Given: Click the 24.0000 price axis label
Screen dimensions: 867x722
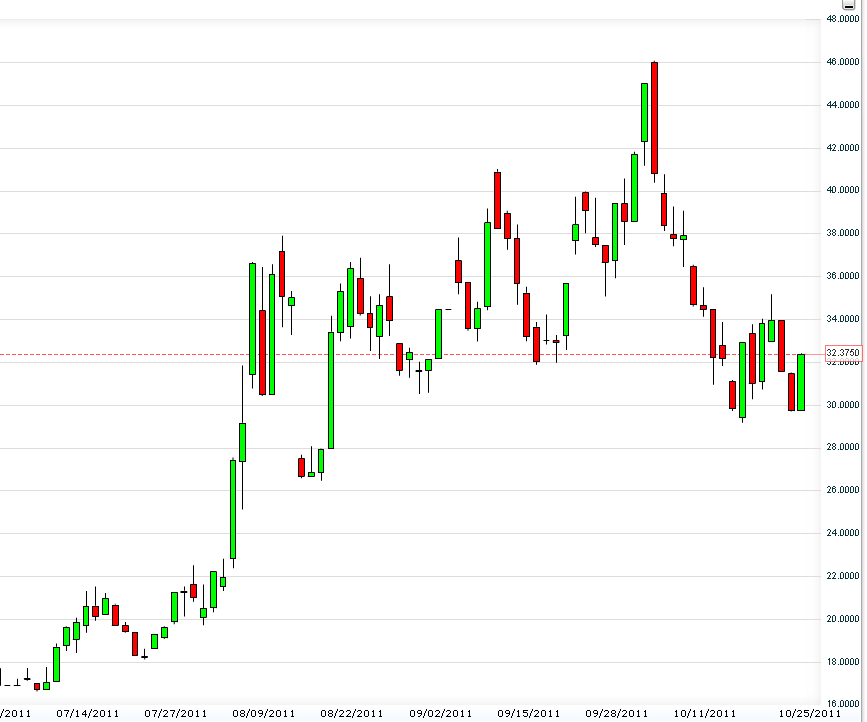Looking at the screenshot, I should [x=843, y=533].
